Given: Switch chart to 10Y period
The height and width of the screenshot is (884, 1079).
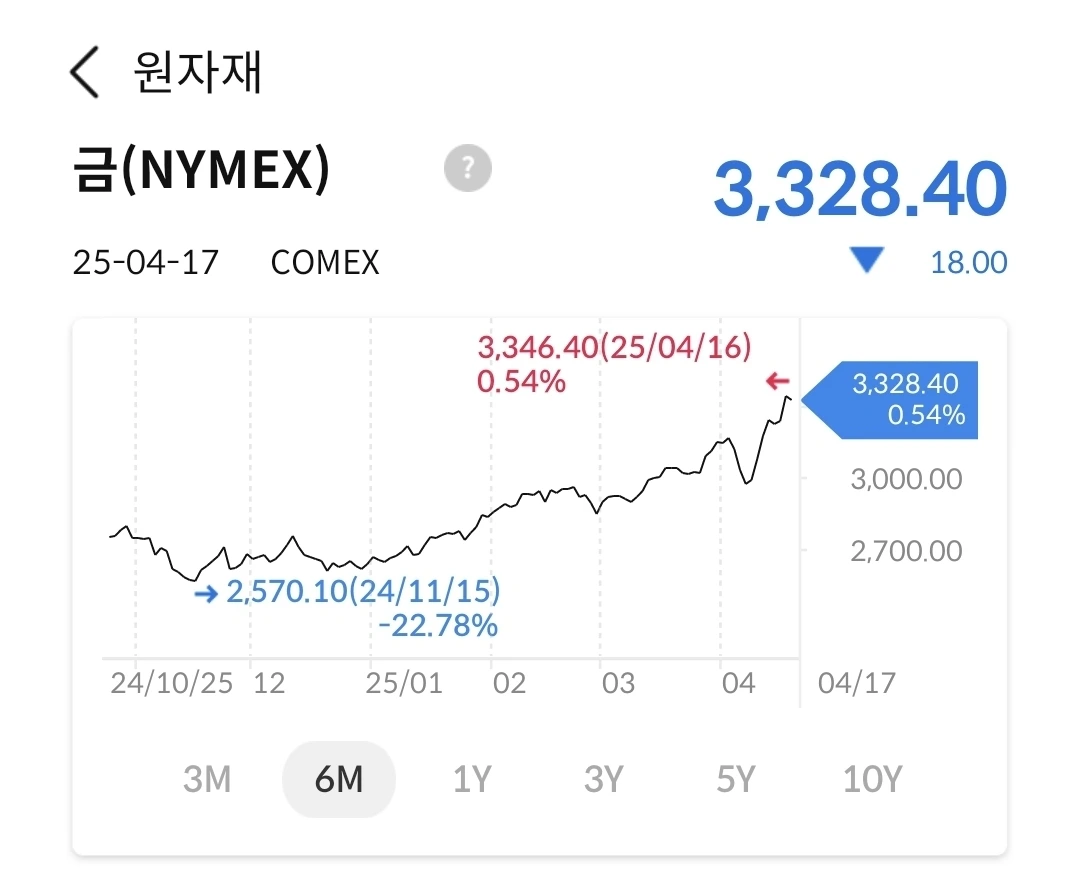Looking at the screenshot, I should pos(872,779).
